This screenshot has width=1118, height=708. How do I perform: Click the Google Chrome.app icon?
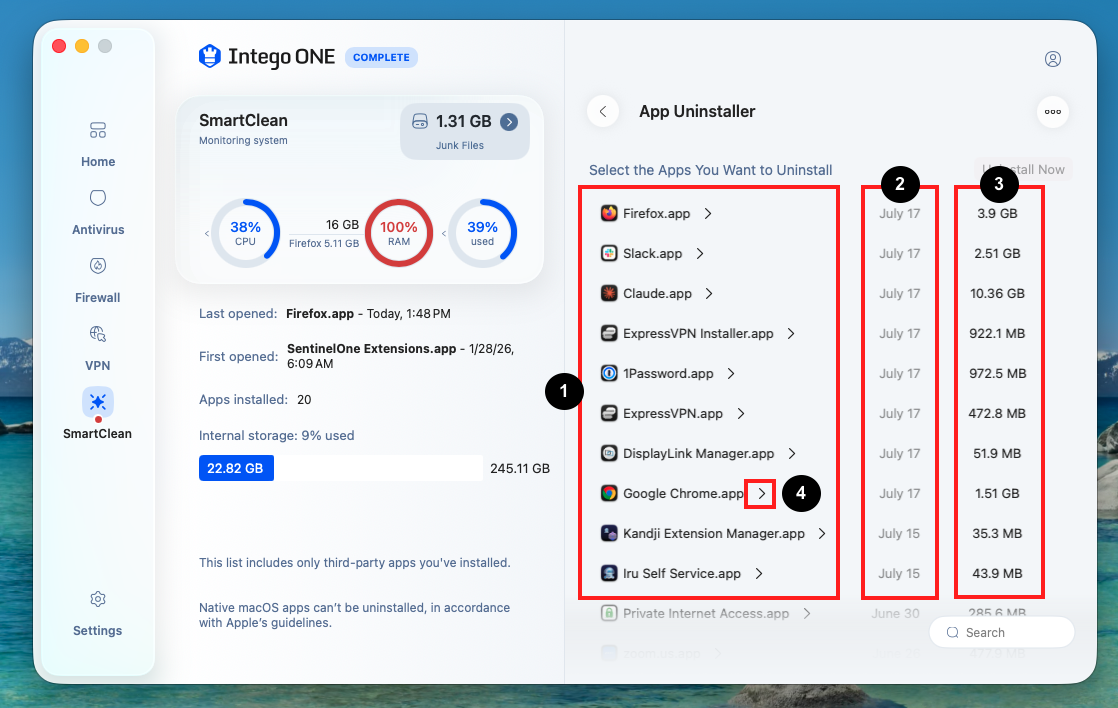[609, 493]
